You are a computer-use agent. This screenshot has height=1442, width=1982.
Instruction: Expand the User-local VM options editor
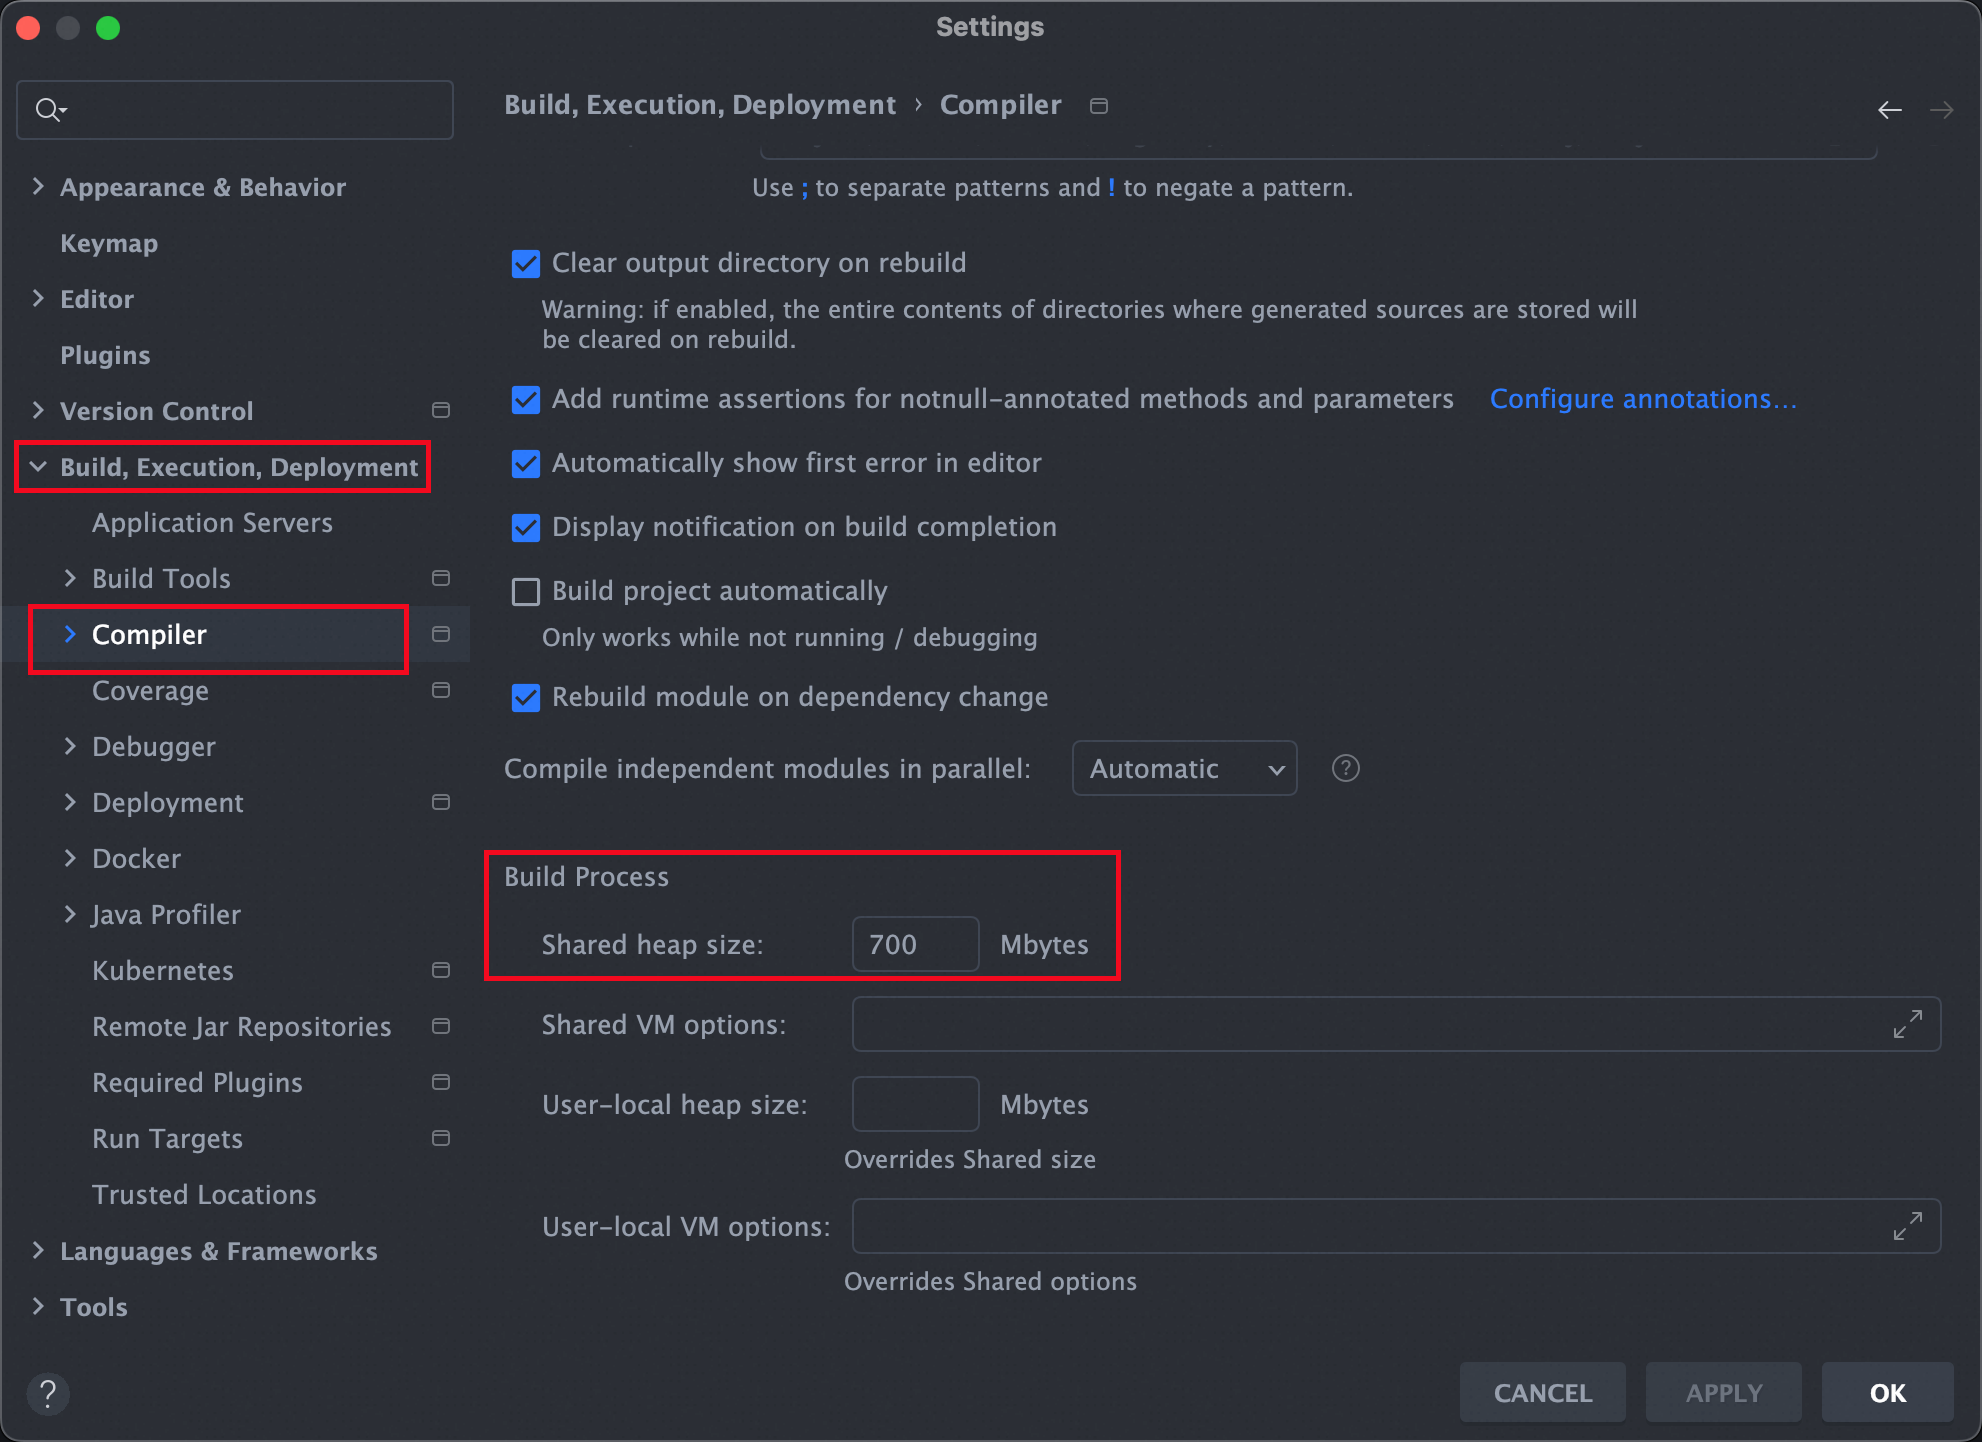(x=1909, y=1226)
